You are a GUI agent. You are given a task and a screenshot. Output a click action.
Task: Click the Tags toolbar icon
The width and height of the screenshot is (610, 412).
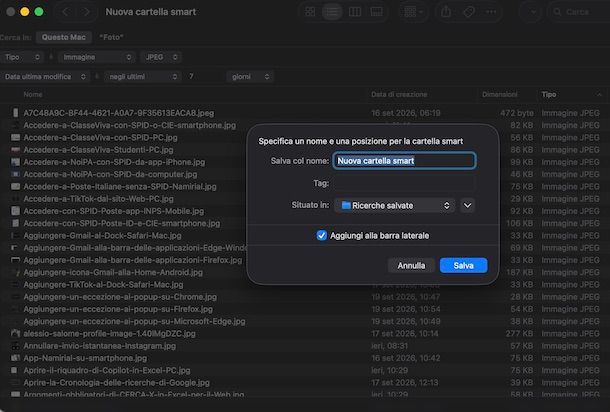[469, 12]
